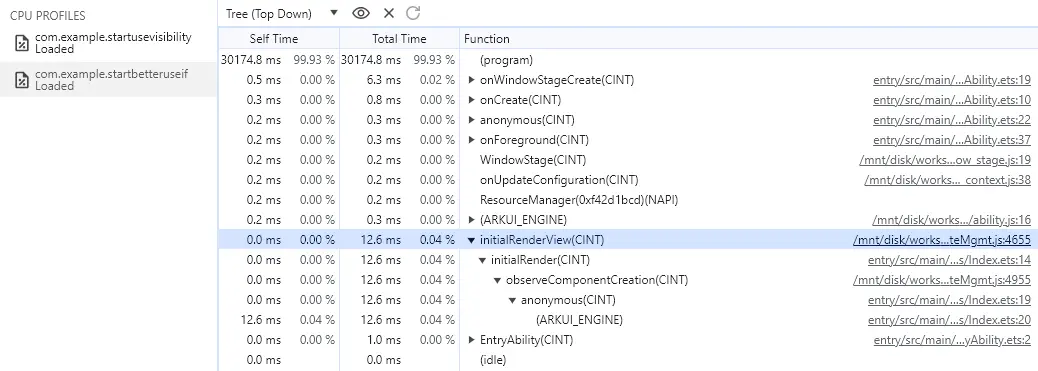Expand the EntryAbility(CINT) row
Viewport: 1038px width, 371px height.
click(471, 340)
